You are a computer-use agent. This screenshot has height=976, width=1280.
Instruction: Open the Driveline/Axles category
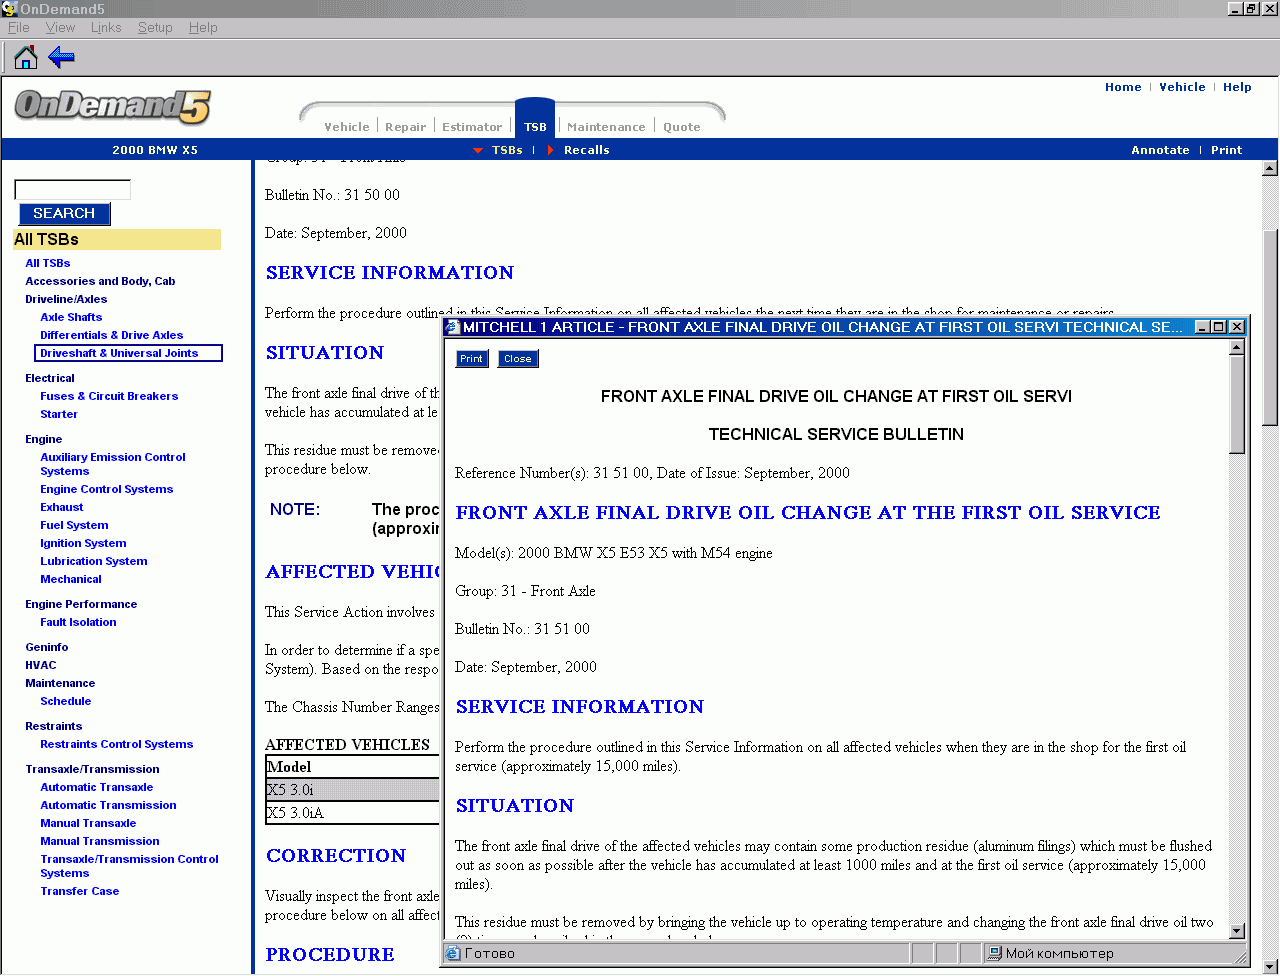(66, 299)
